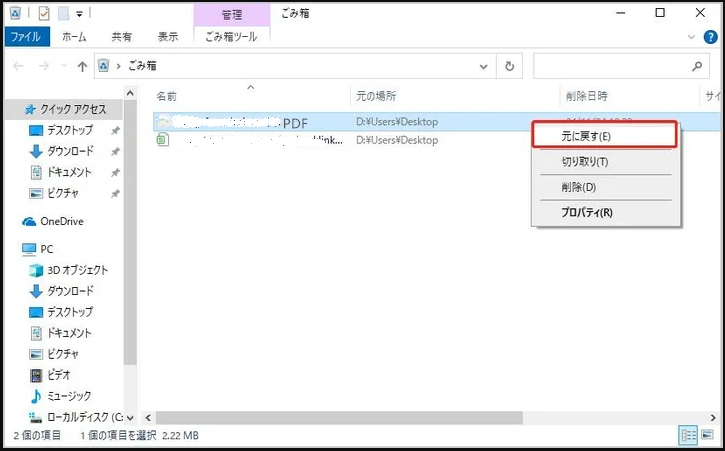The height and width of the screenshot is (451, 725).
Task: Sort by the 元の場所 column header
Action: (x=376, y=96)
